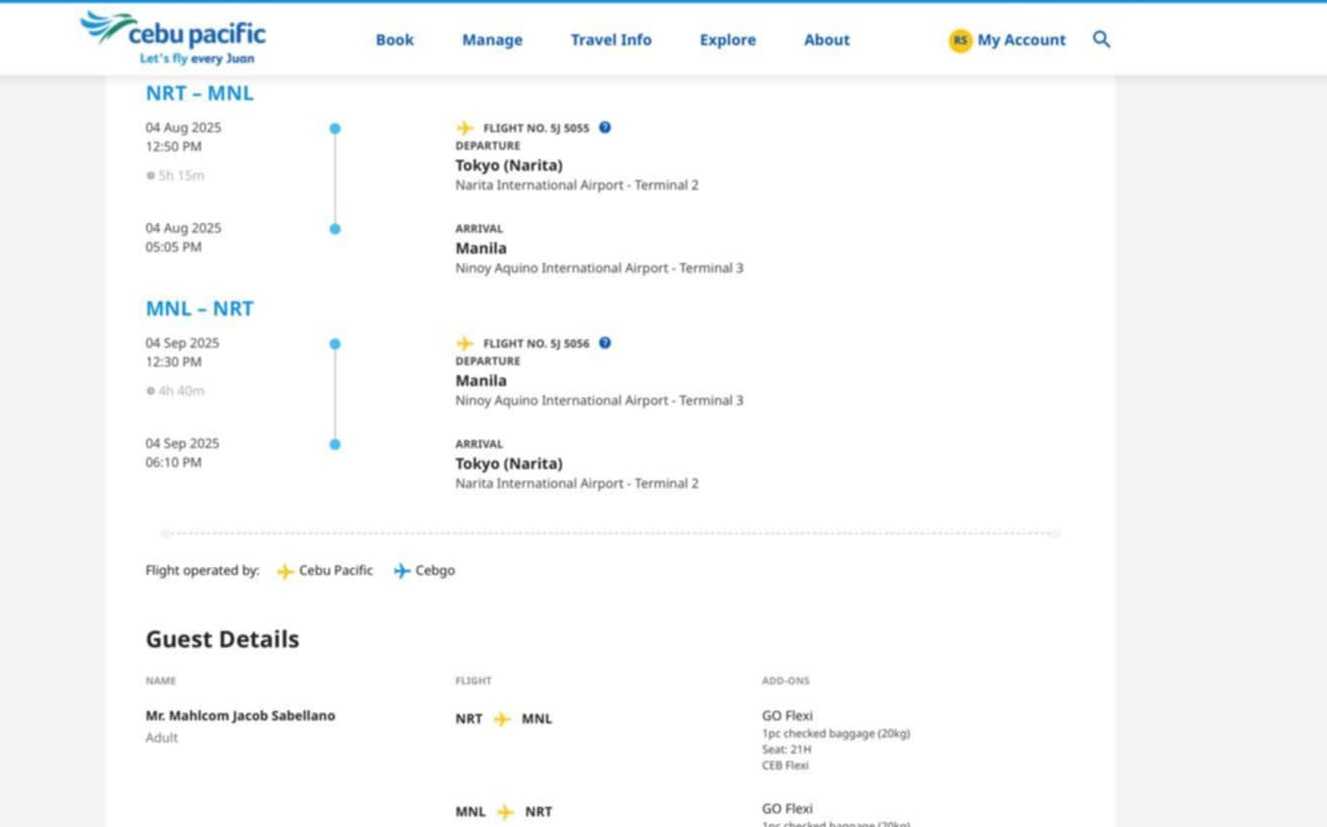This screenshot has width=1327, height=827.
Task: Click the yellow Cebu Pacific operator icon
Action: click(x=285, y=571)
